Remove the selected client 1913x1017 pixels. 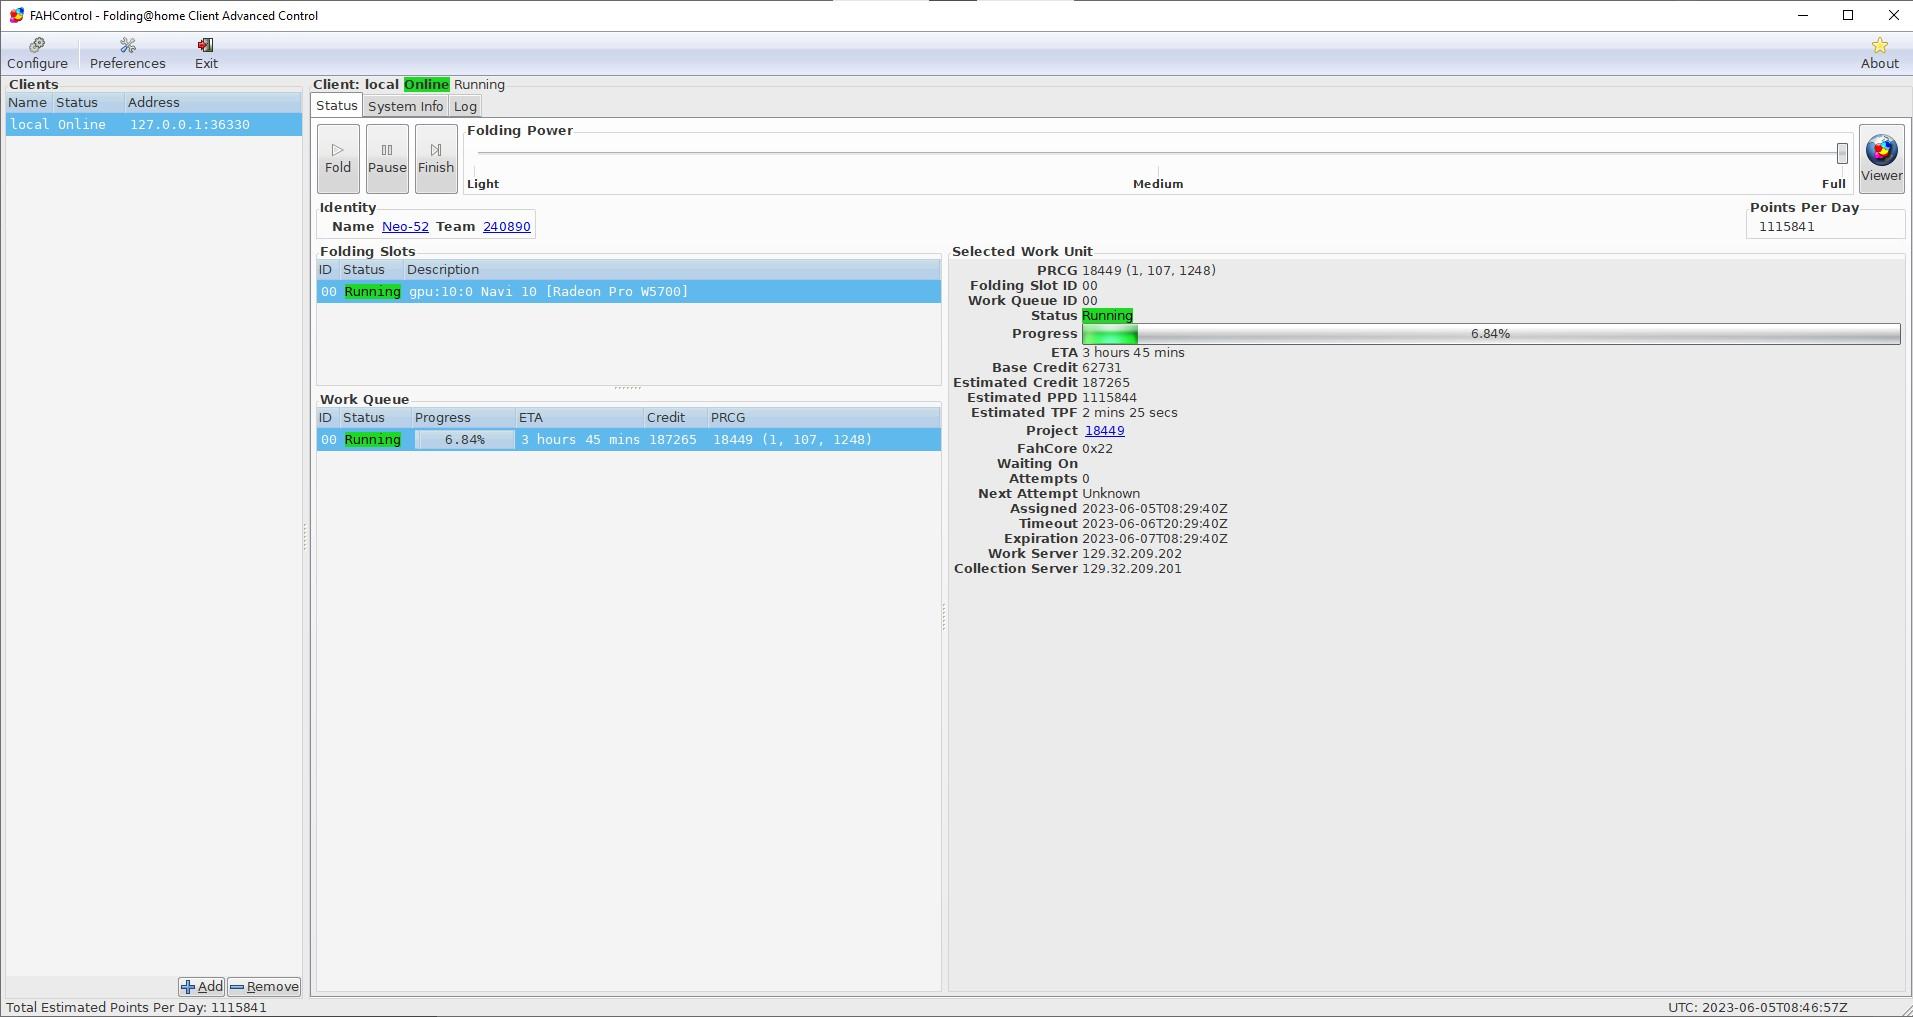[264, 986]
